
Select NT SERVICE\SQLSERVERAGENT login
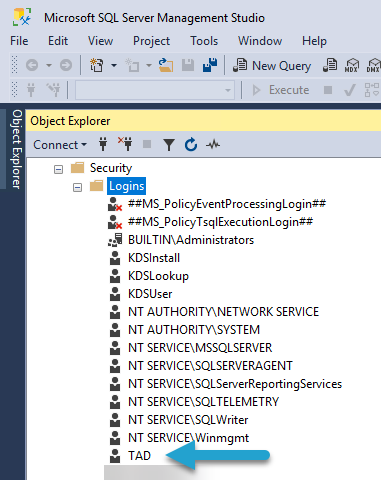(x=210, y=366)
